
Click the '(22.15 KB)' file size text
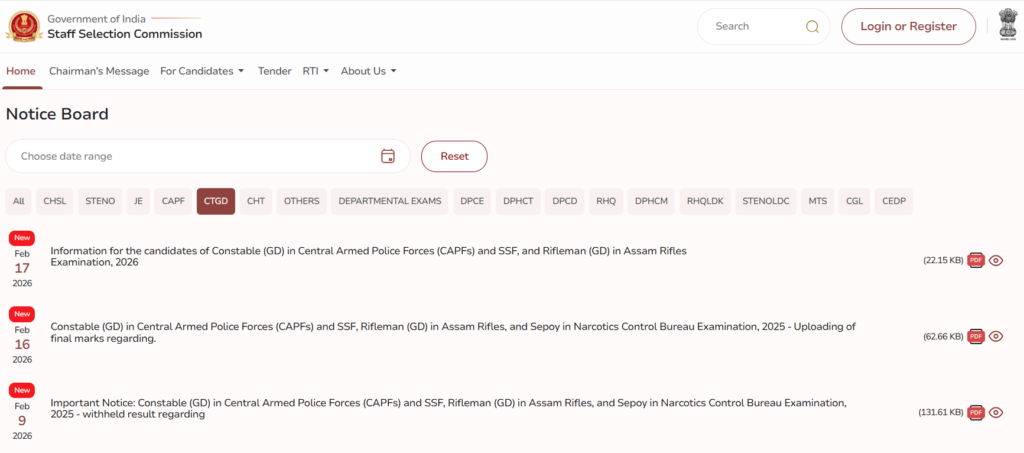[943, 260]
